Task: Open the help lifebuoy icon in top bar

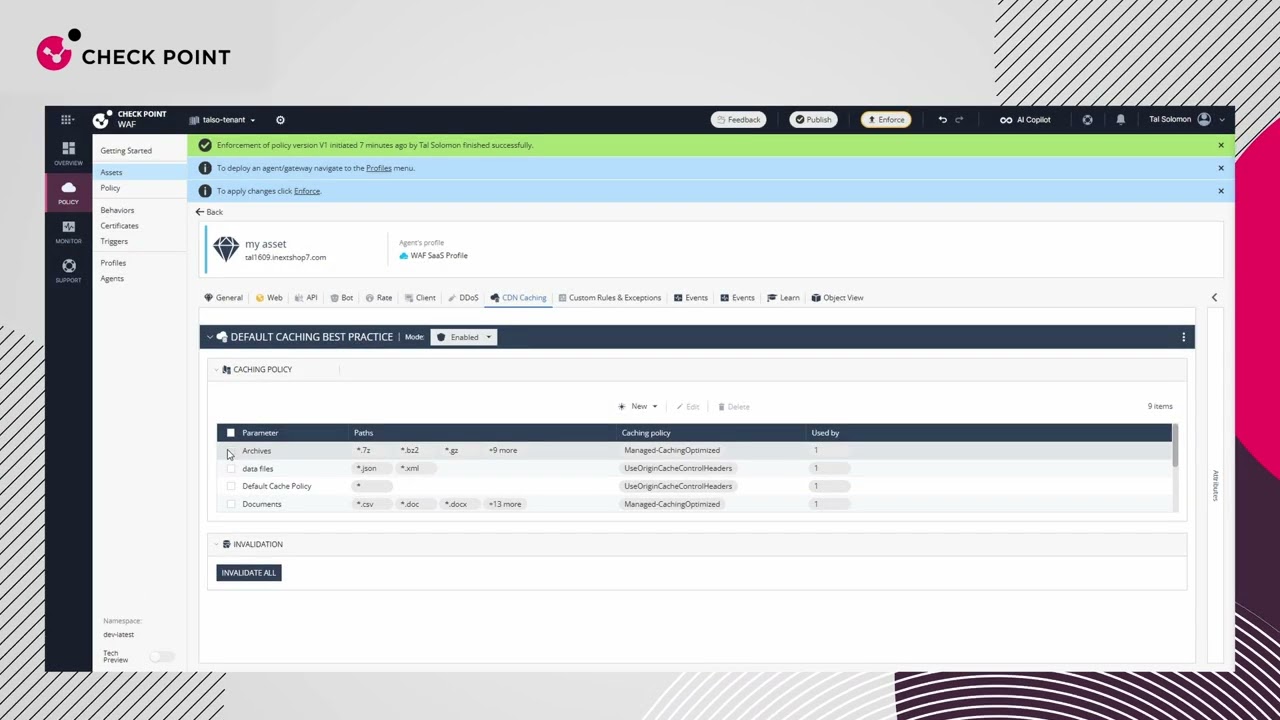Action: pos(1087,120)
